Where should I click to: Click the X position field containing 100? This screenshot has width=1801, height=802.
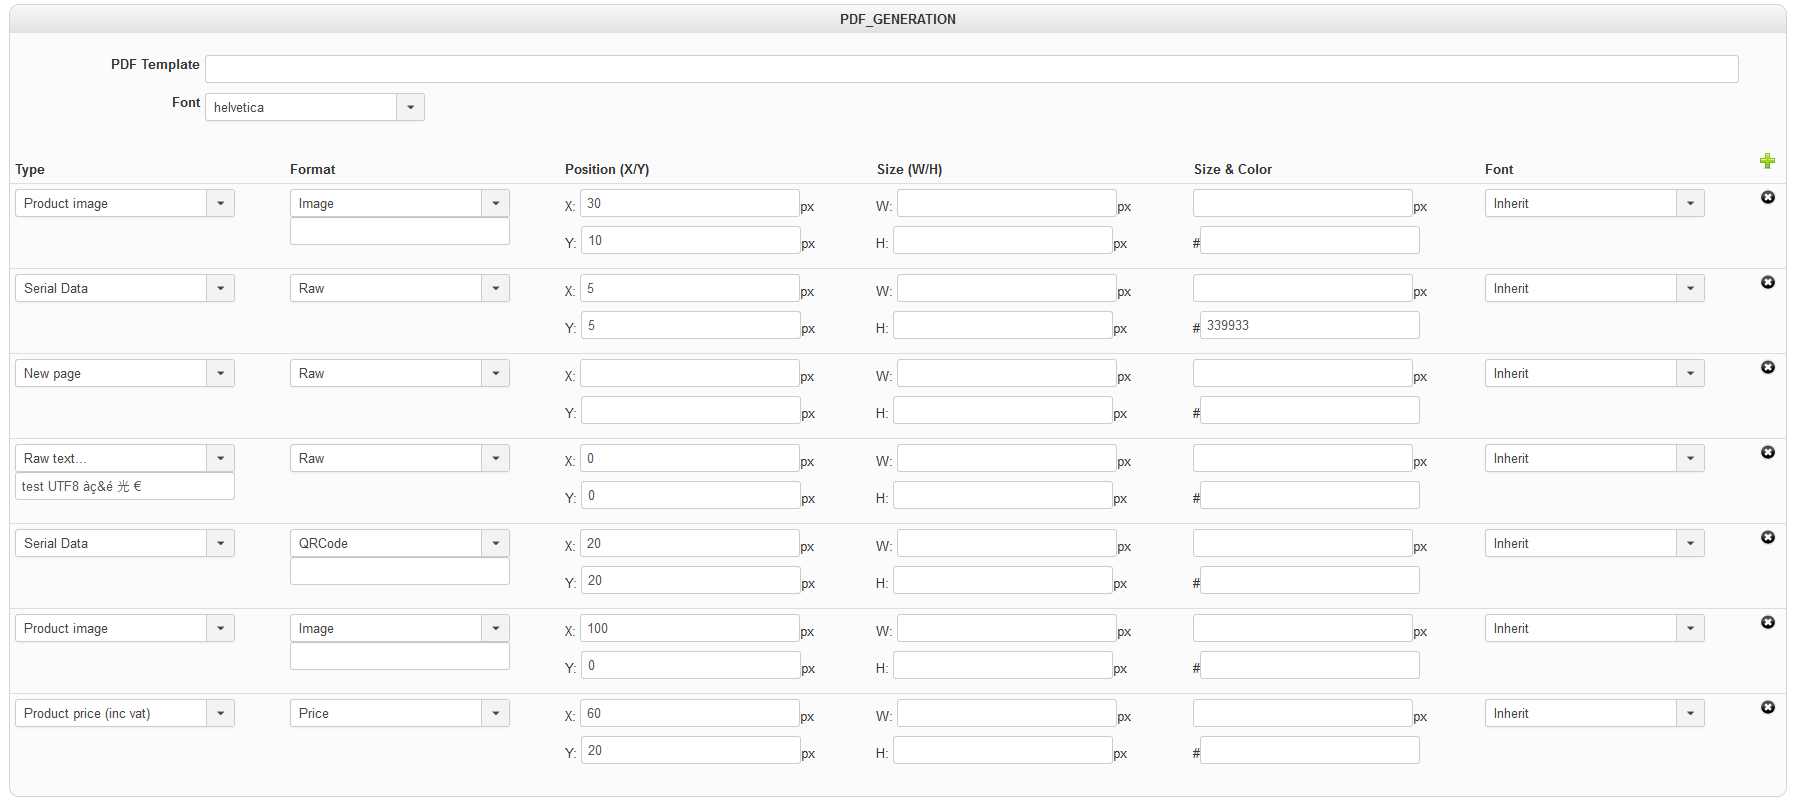(690, 628)
